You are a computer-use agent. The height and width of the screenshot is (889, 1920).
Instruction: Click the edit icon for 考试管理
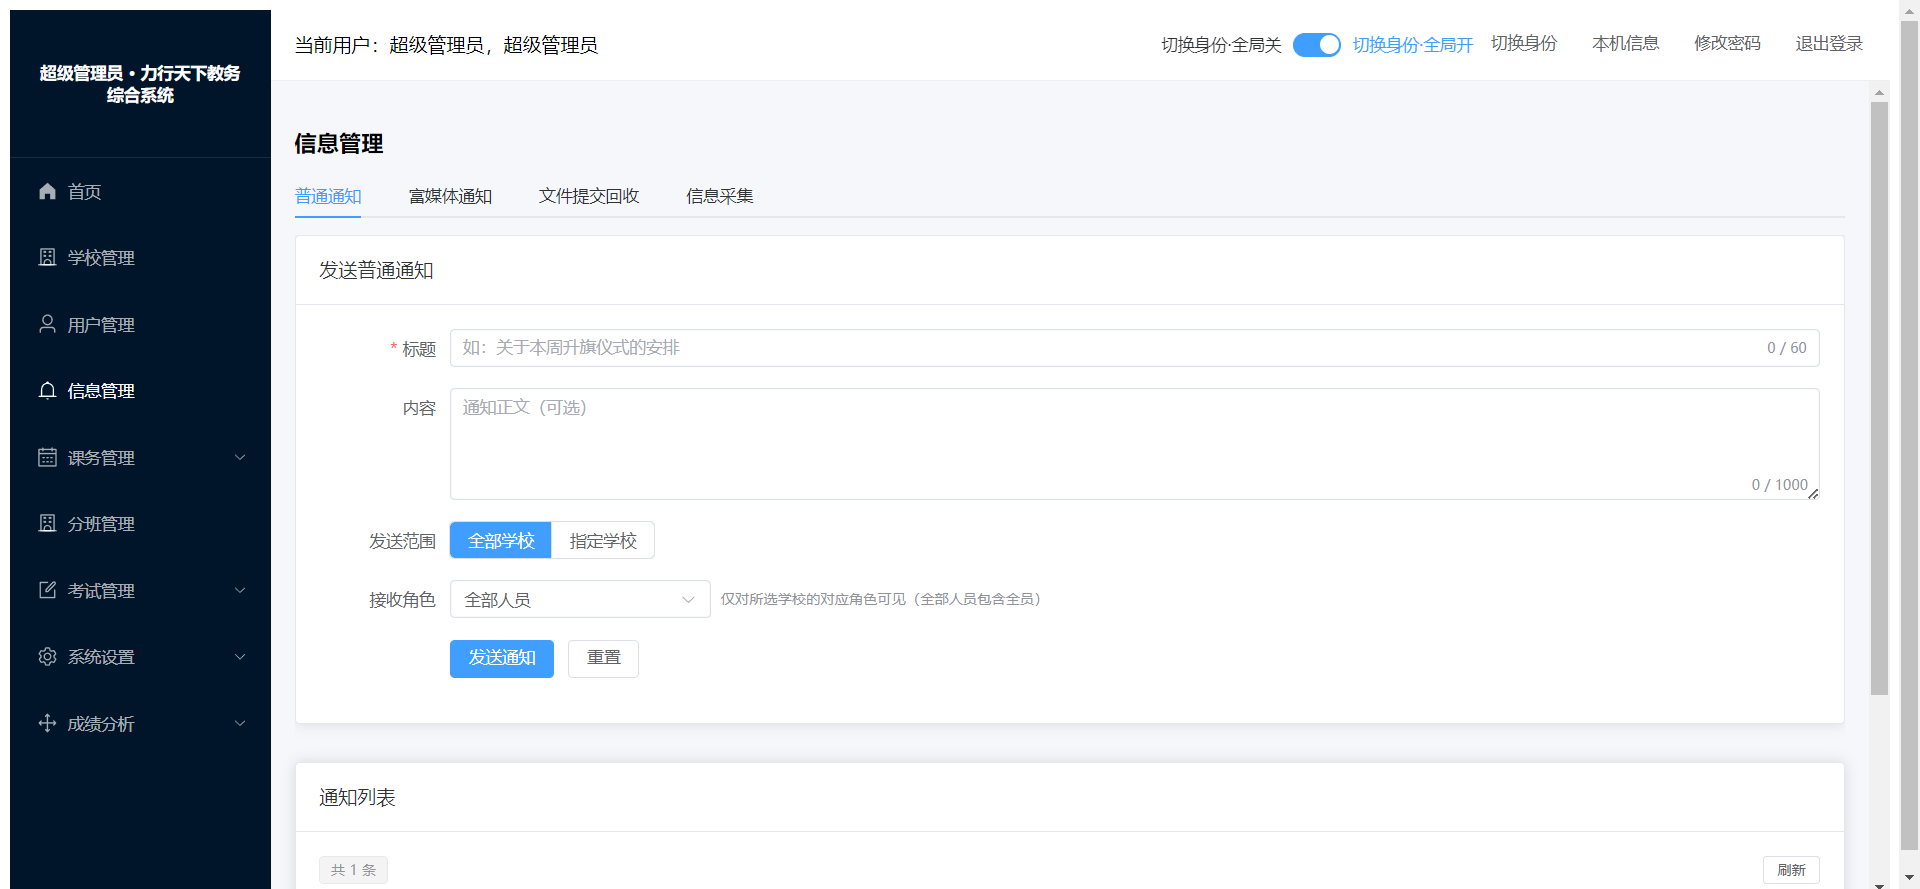47,590
